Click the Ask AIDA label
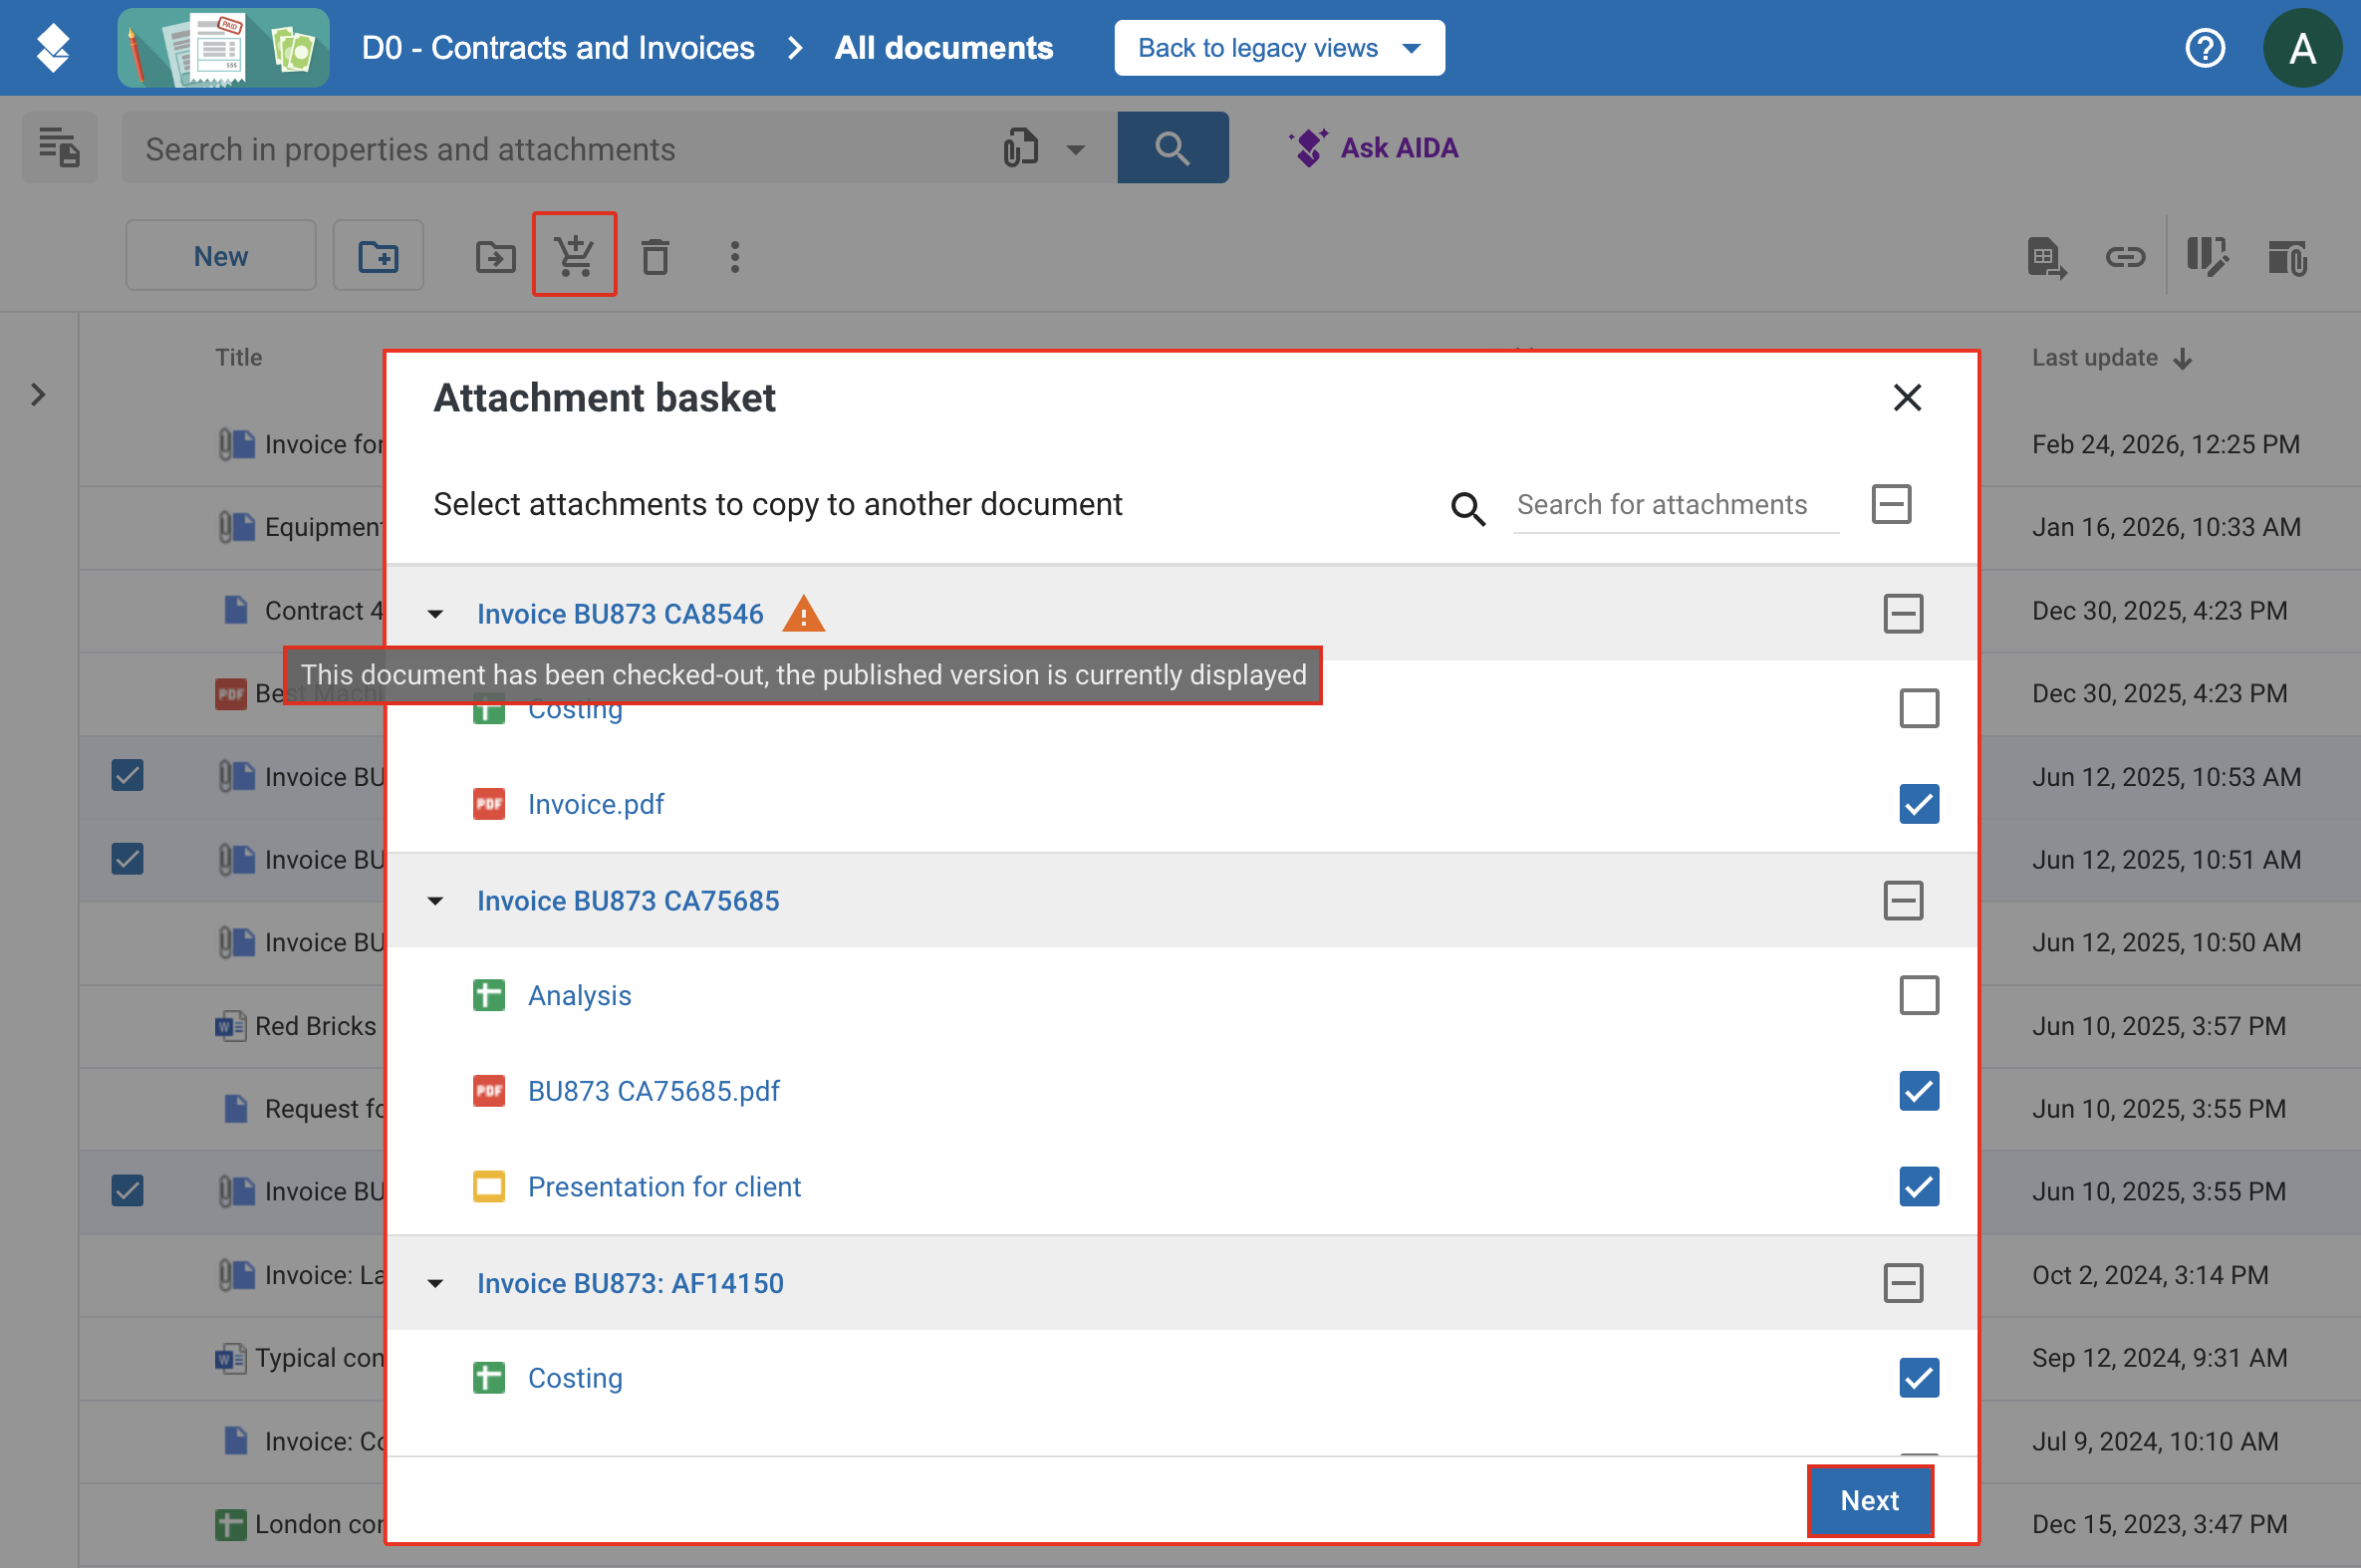The width and height of the screenshot is (2361, 1568). tap(1399, 148)
